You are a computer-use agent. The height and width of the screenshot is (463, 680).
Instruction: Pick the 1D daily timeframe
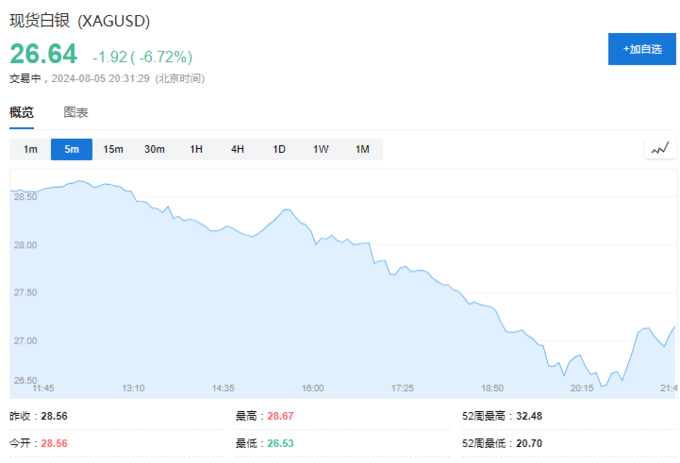point(279,149)
